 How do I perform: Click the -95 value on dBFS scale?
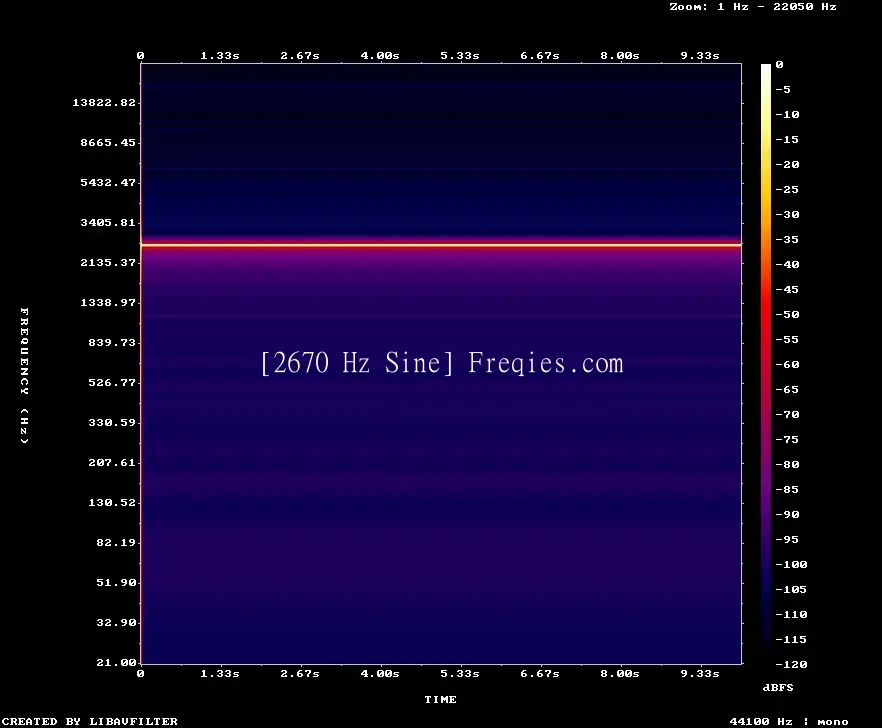[787, 540]
